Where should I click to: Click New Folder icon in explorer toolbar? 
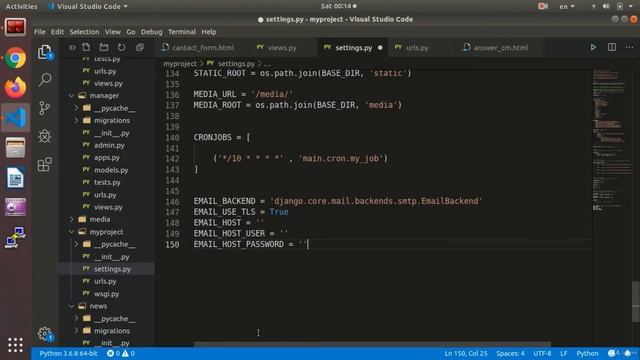(x=104, y=47)
